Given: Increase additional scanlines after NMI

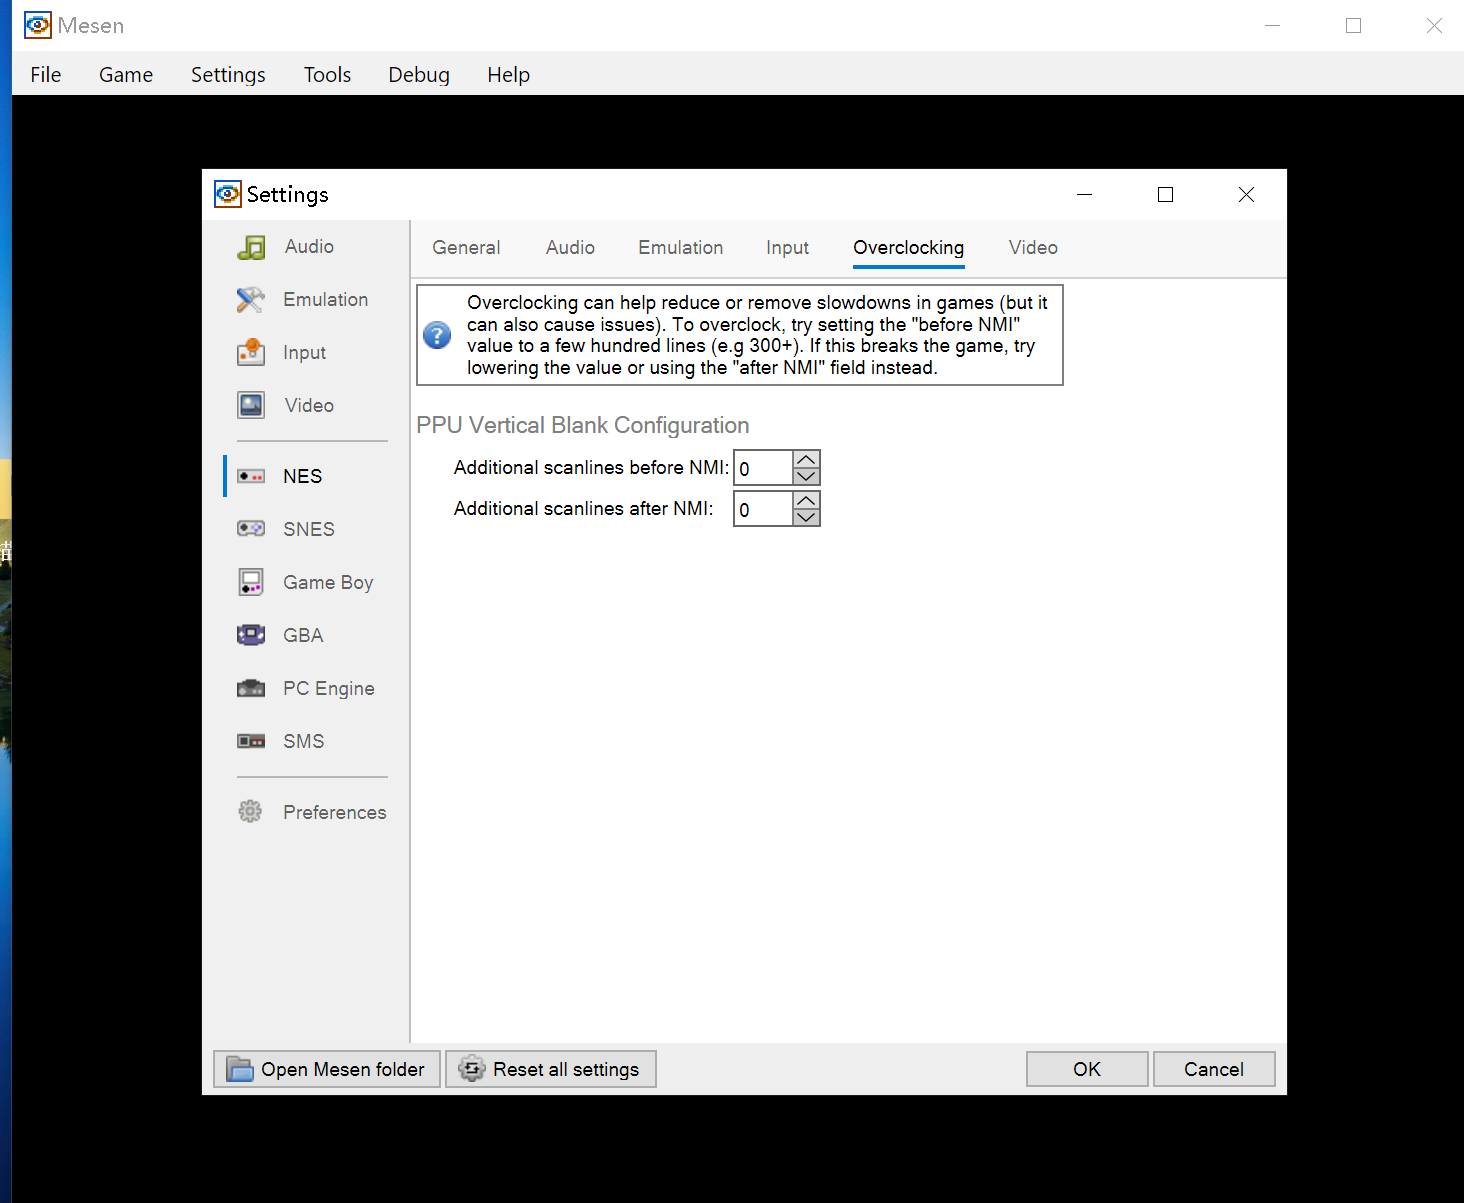Looking at the screenshot, I should click(x=806, y=500).
